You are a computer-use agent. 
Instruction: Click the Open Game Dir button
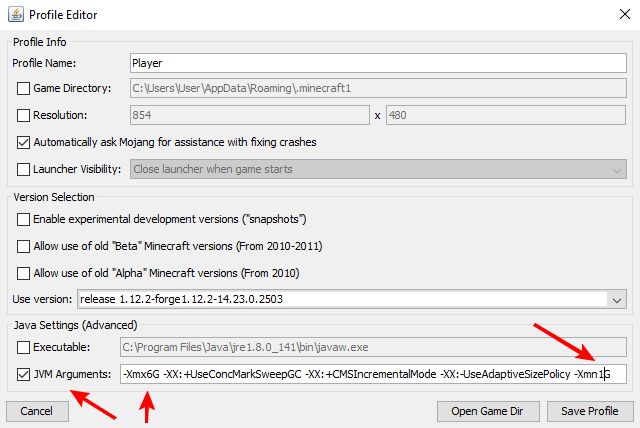487,411
